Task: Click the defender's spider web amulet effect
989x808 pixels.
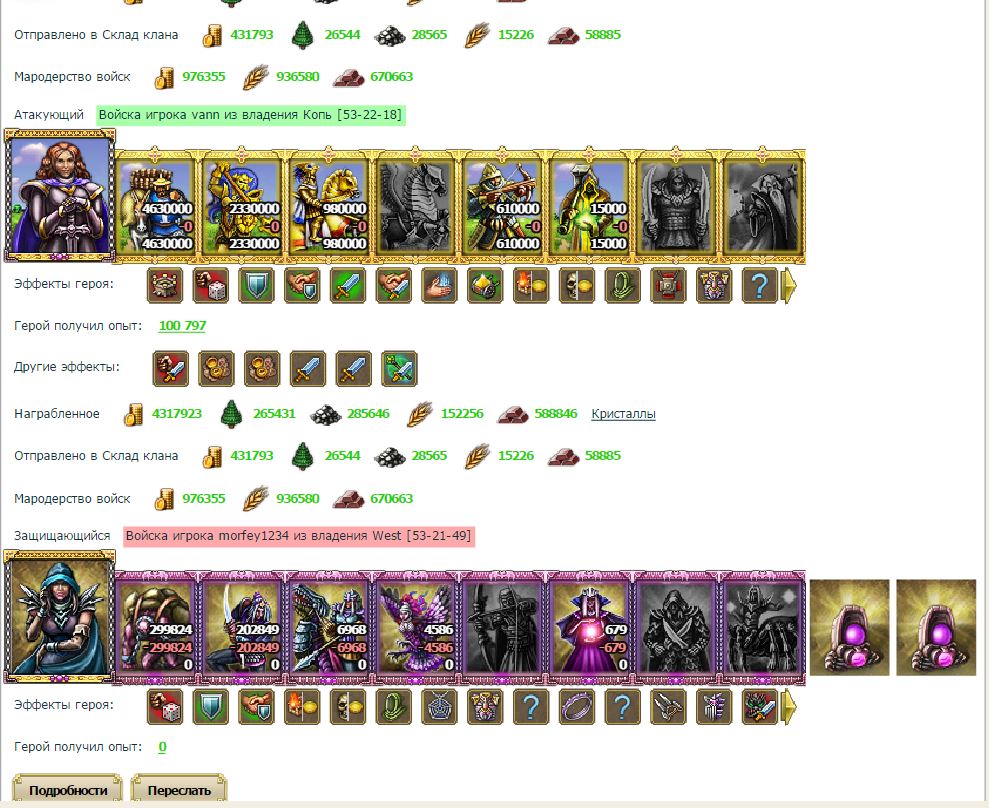Action: tap(439, 707)
